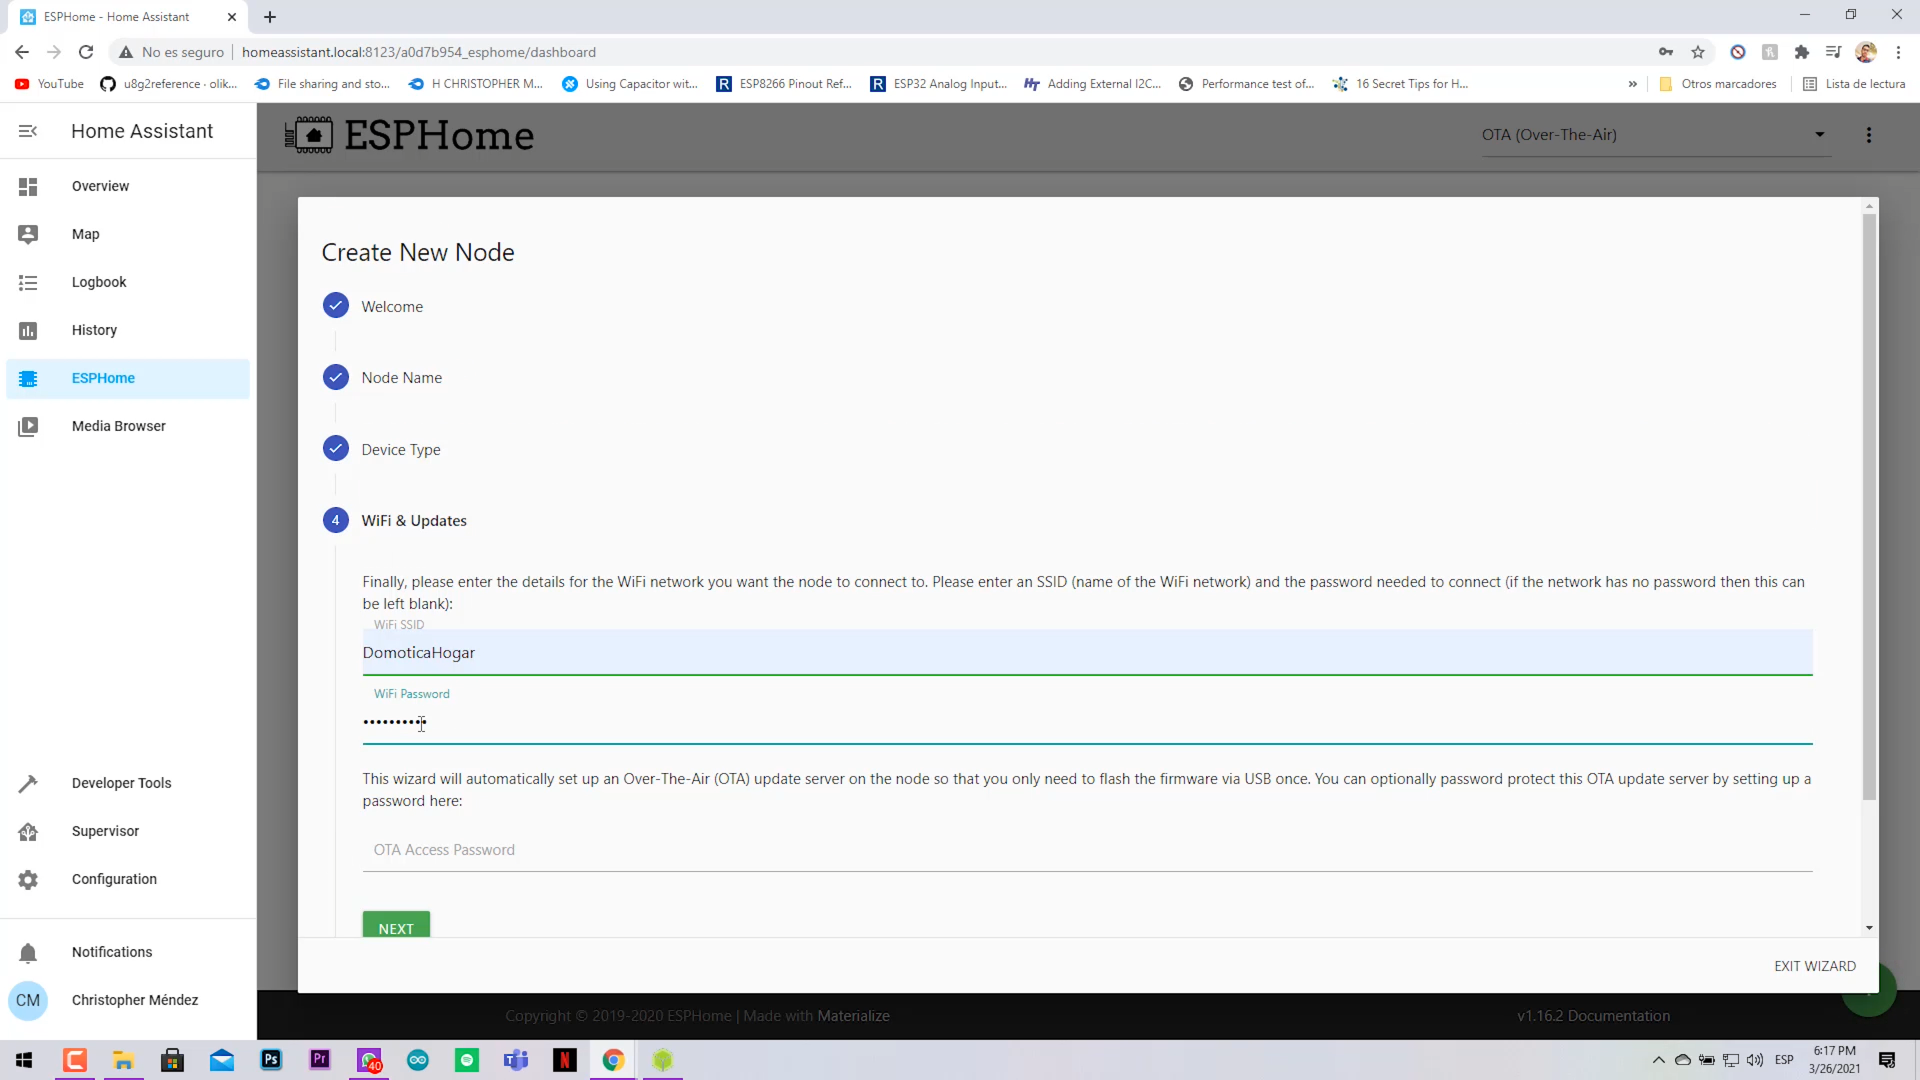Collapse the Home Assistant sidebar menu icon
Viewport: 1920px width, 1080px height.
tap(28, 131)
